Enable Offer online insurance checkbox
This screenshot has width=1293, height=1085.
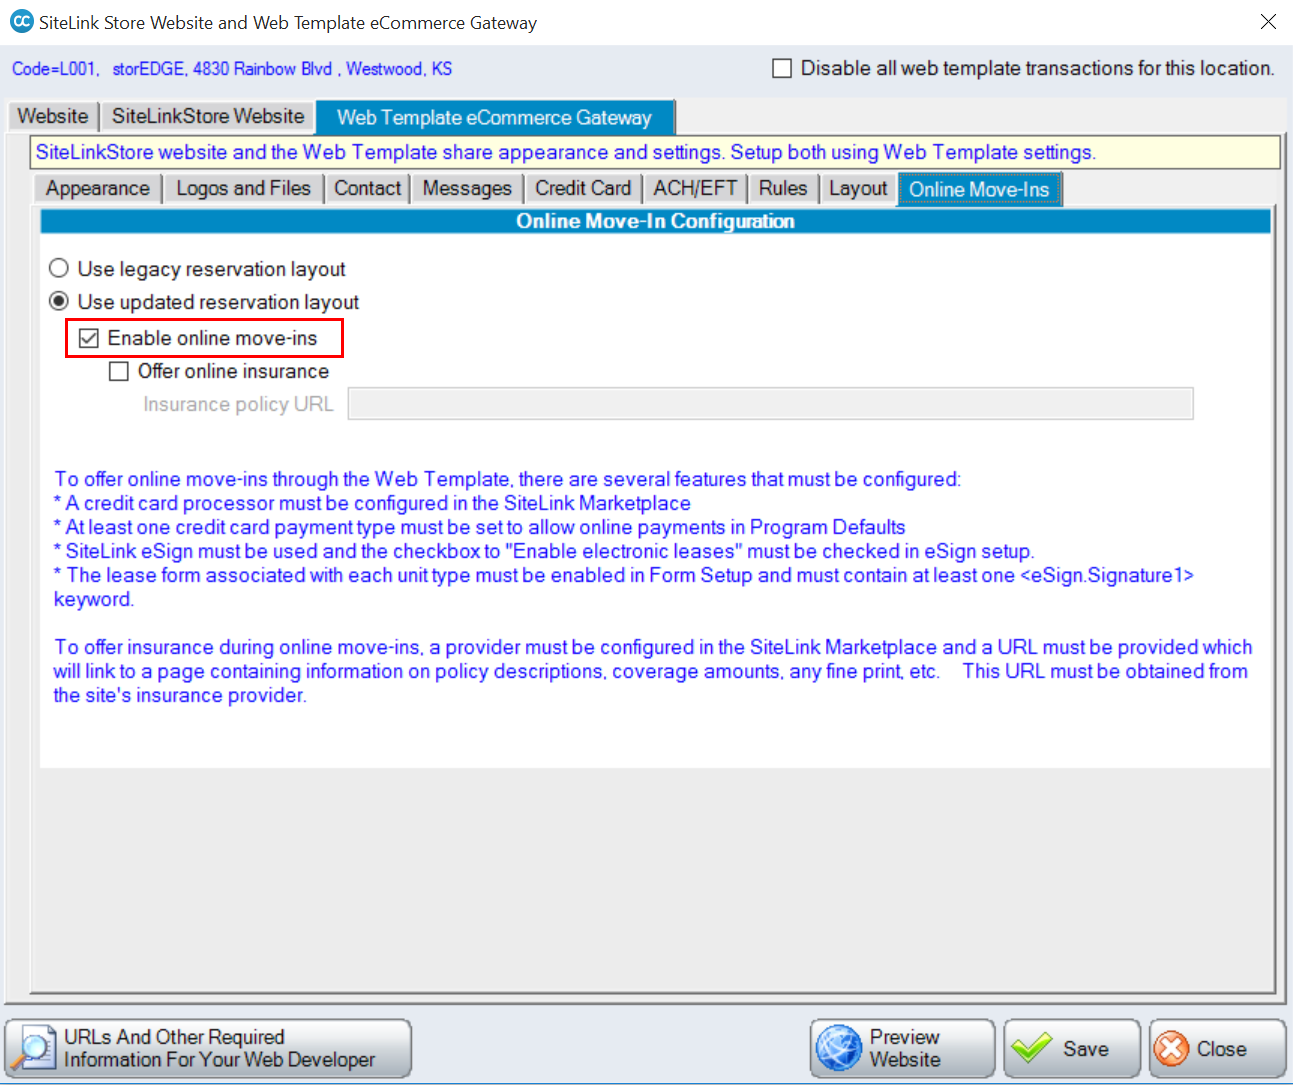(119, 371)
